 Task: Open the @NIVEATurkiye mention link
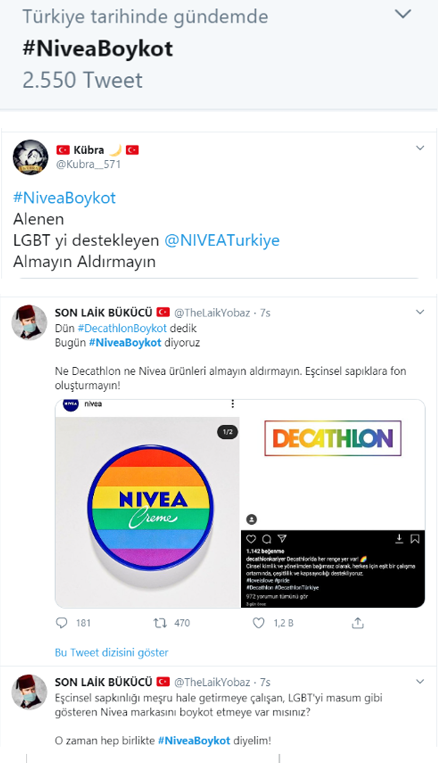click(x=222, y=240)
